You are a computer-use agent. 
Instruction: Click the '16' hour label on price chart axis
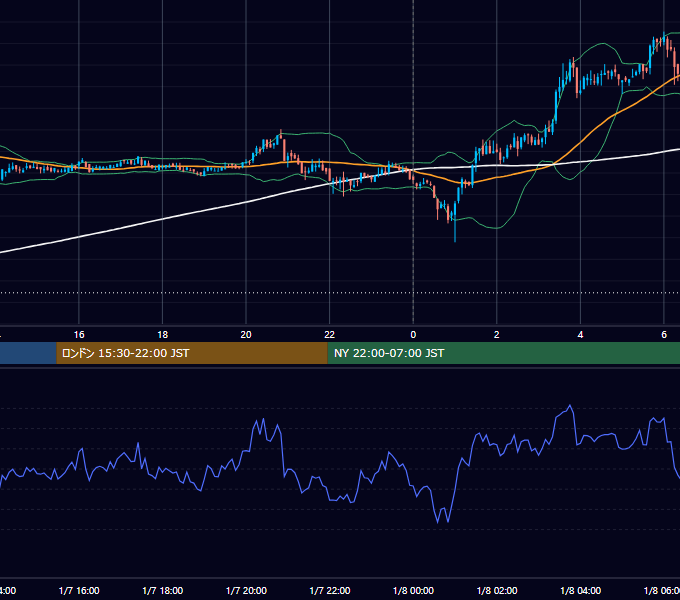point(79,335)
